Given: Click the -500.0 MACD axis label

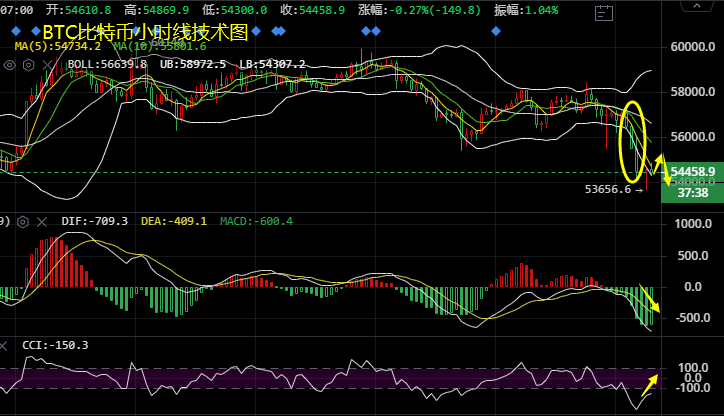Looking at the screenshot, I should [x=693, y=318].
